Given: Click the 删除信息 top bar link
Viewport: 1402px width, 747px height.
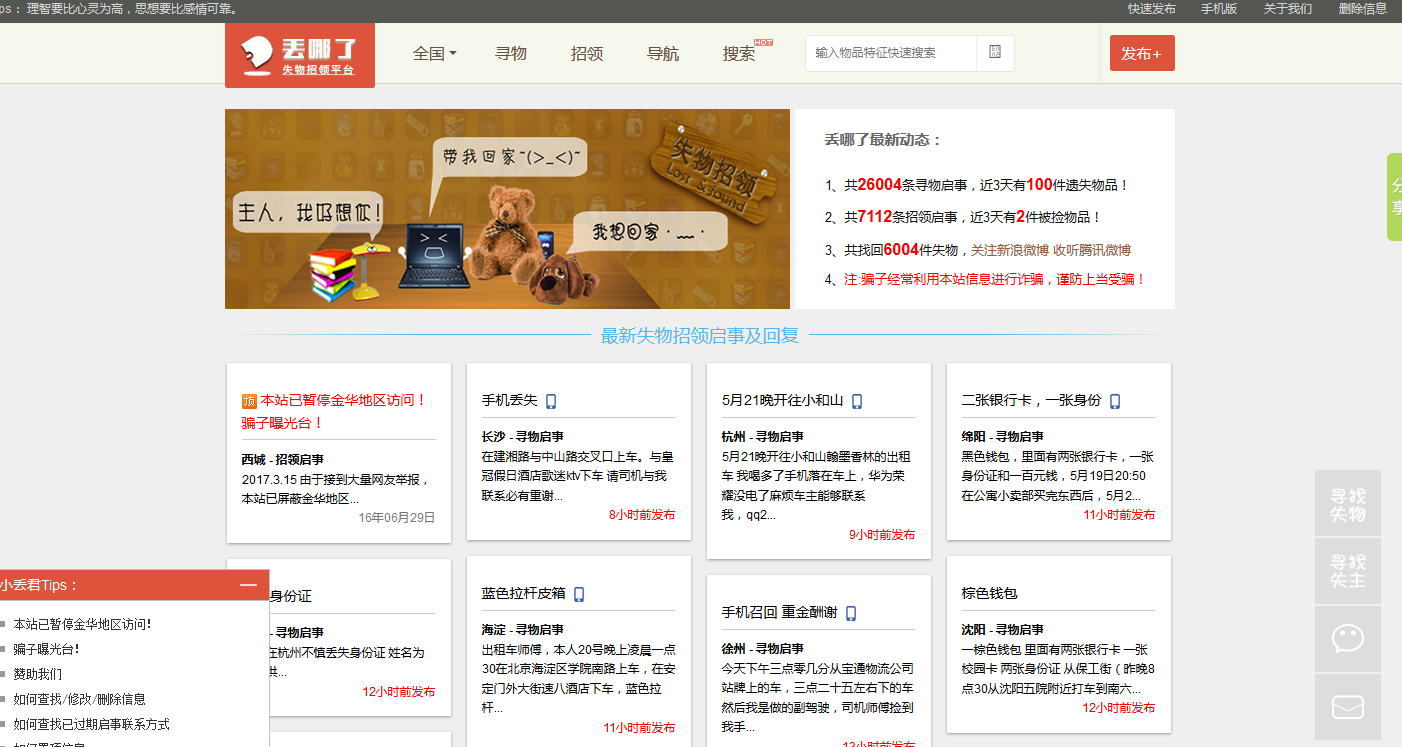Looking at the screenshot, I should (1362, 9).
